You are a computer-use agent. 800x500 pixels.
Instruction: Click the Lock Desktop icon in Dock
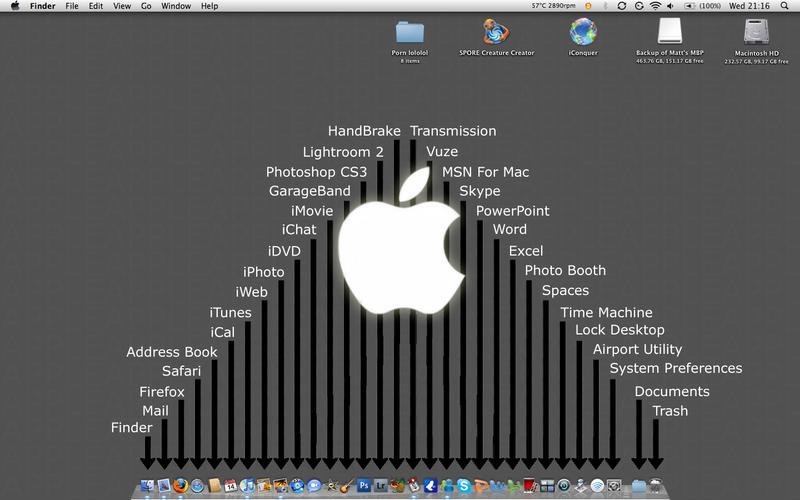[x=580, y=485]
